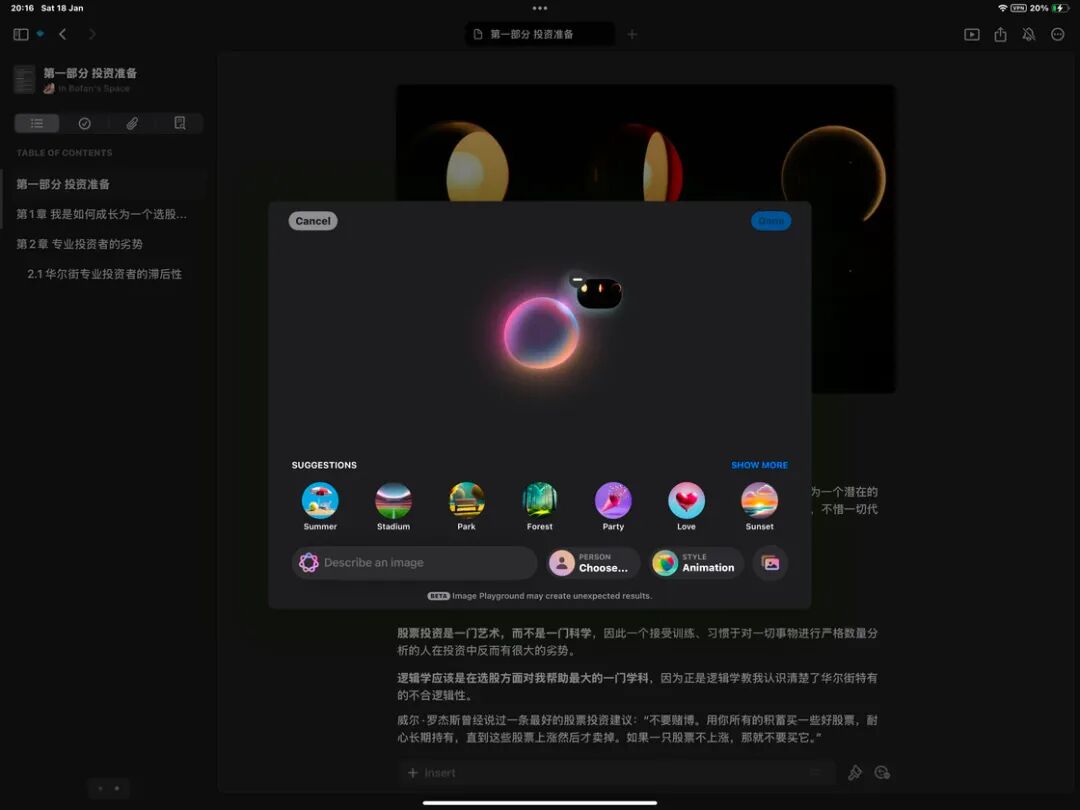Screen dimensions: 1080x810
Task: Switch to table of contents sidebar tab
Action: tap(37, 123)
